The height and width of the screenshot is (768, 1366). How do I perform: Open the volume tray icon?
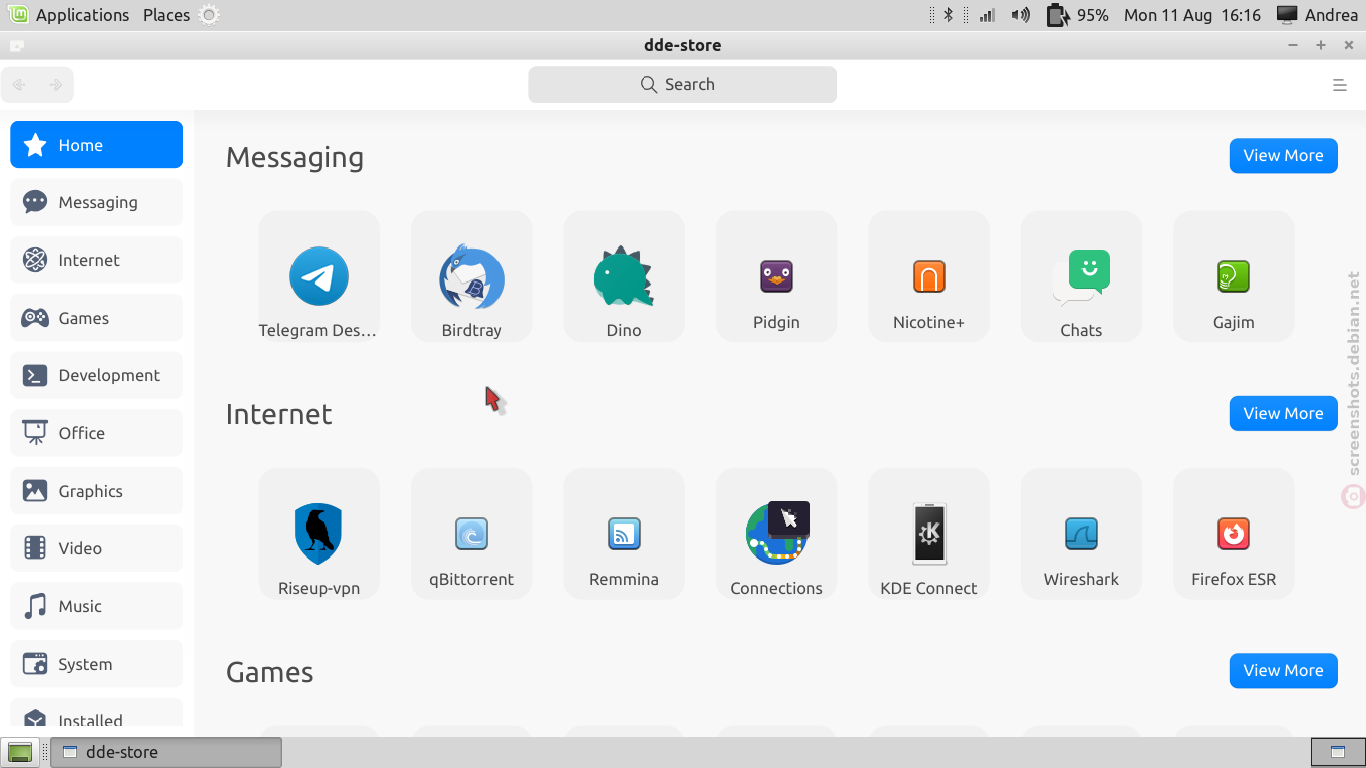[1020, 15]
